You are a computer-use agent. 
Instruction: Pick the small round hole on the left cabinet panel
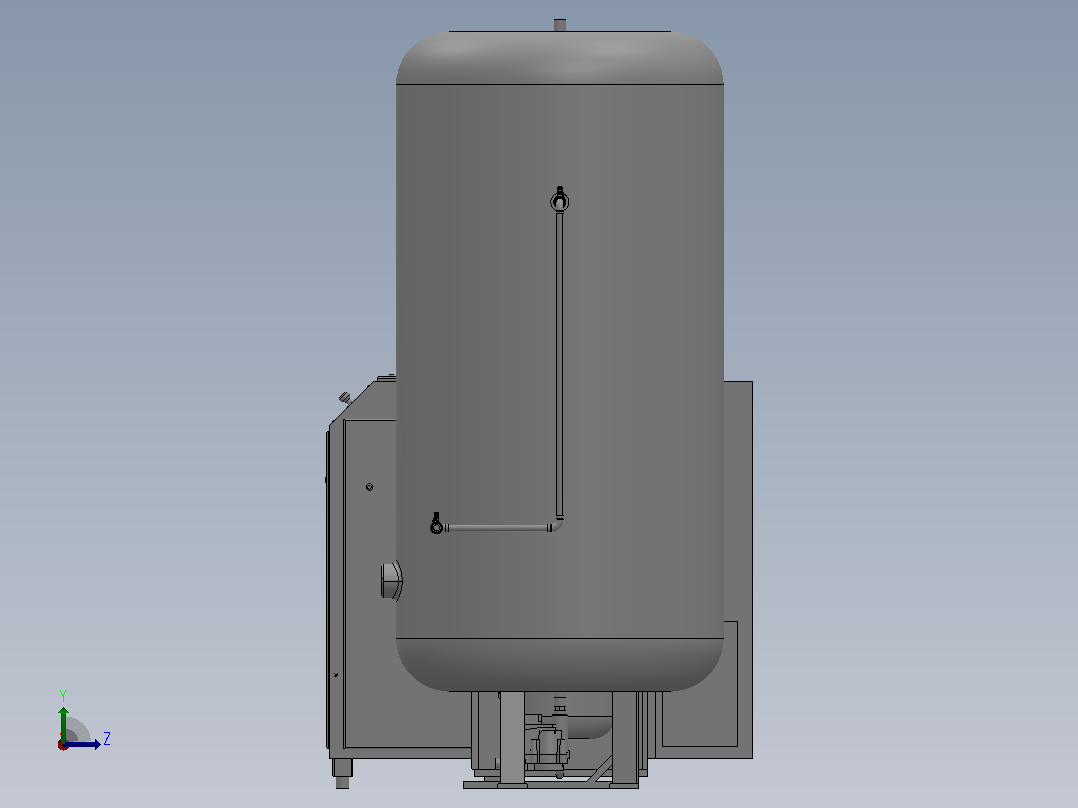coord(369,487)
